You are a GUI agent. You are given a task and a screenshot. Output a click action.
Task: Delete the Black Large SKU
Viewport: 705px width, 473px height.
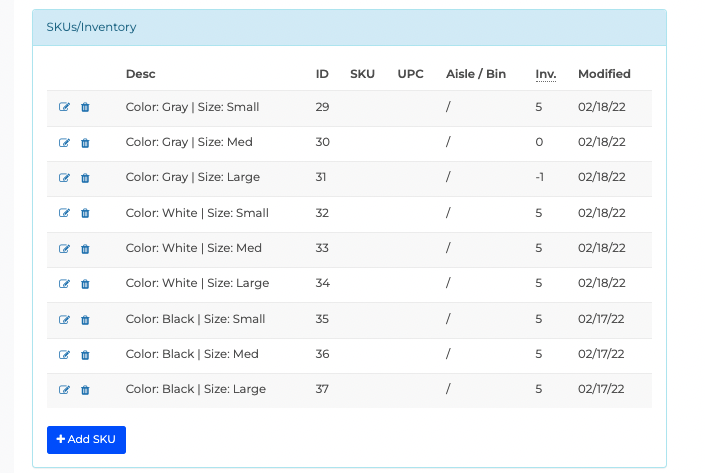[x=85, y=390]
